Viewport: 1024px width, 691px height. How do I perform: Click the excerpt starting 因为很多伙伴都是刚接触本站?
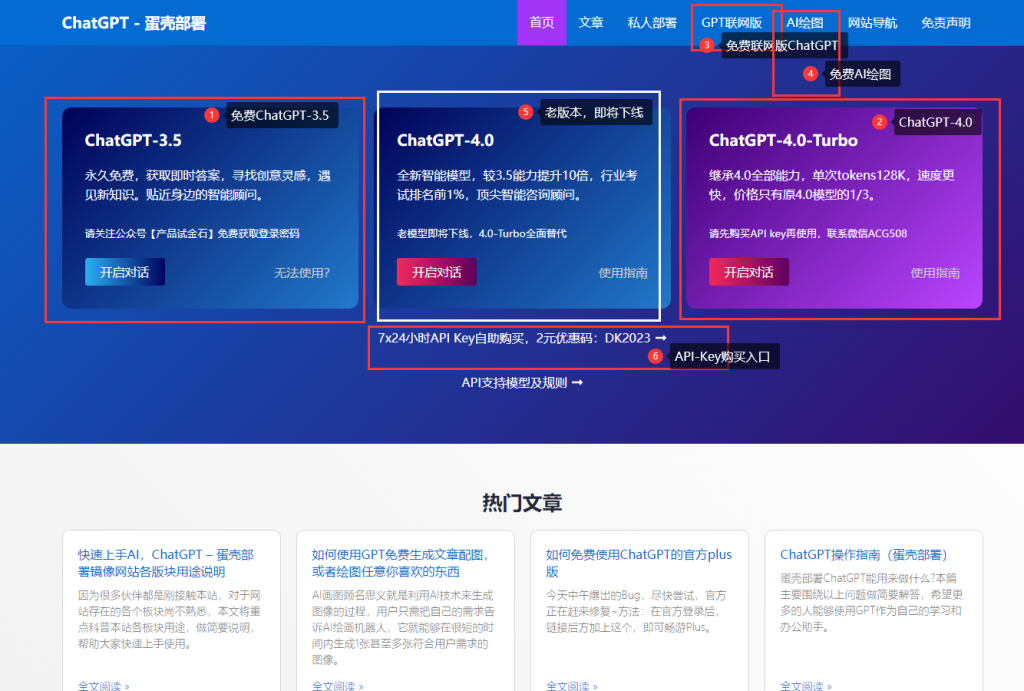click(169, 619)
